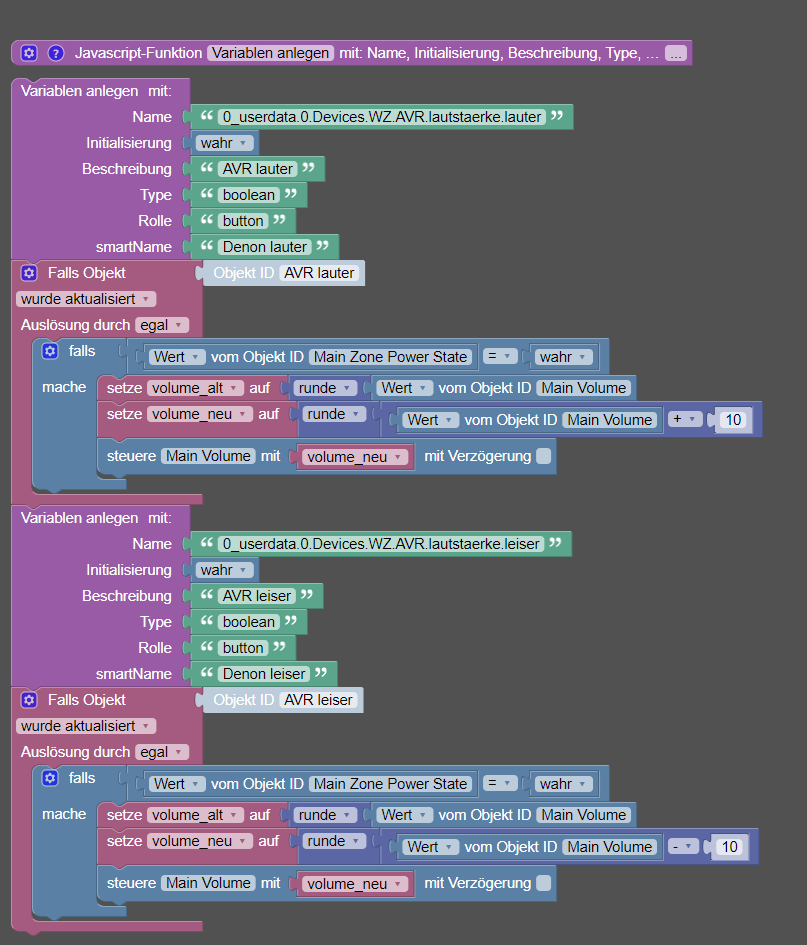Toggle 'mit Verzögerung' checkbox in AVR leiser block
The image size is (807, 945).
tap(544, 883)
